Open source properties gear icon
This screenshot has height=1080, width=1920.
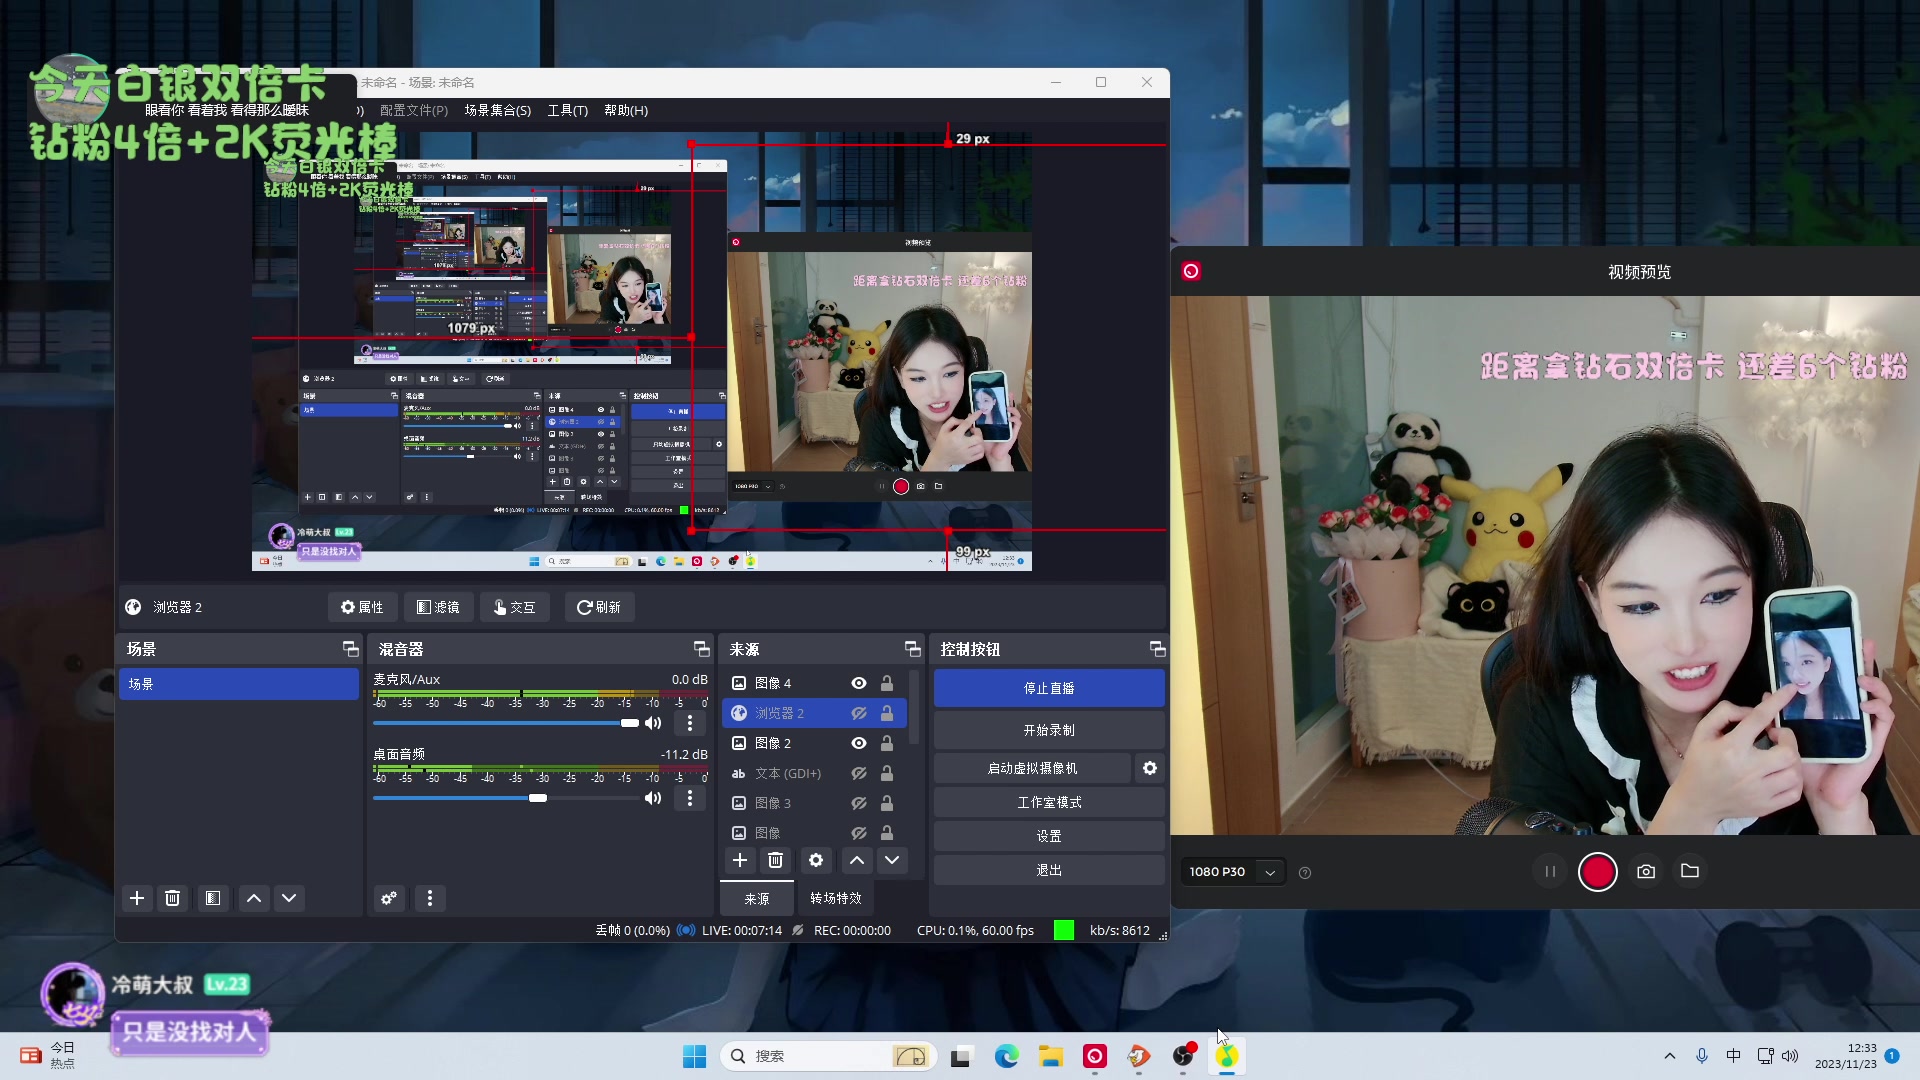[816, 860]
